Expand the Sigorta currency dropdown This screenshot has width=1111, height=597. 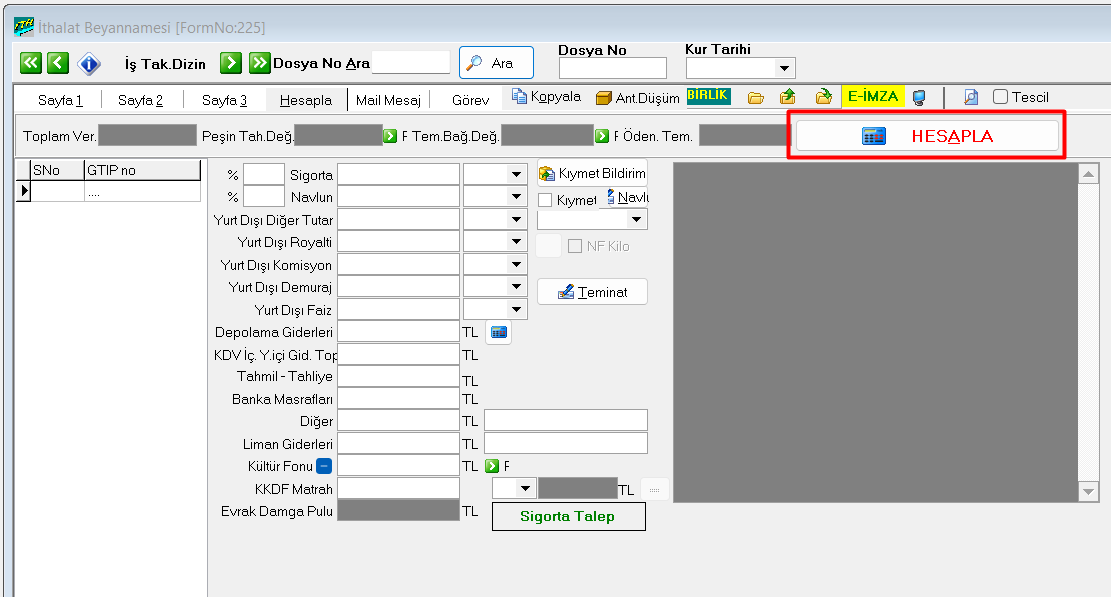[516, 174]
